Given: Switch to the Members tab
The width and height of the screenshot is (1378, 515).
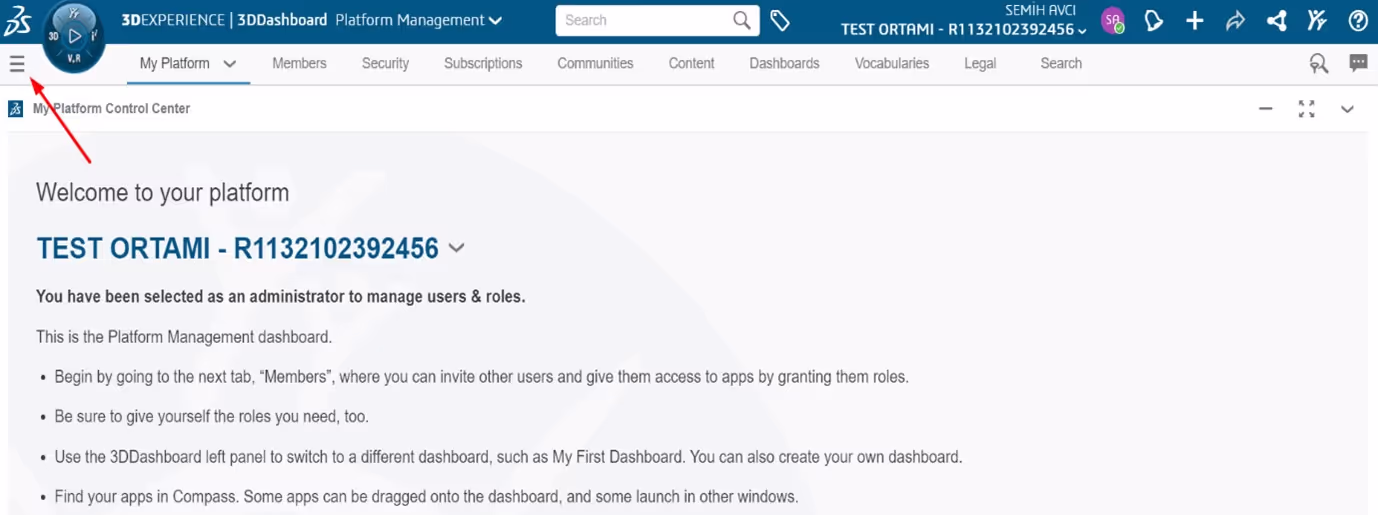Looking at the screenshot, I should (299, 63).
